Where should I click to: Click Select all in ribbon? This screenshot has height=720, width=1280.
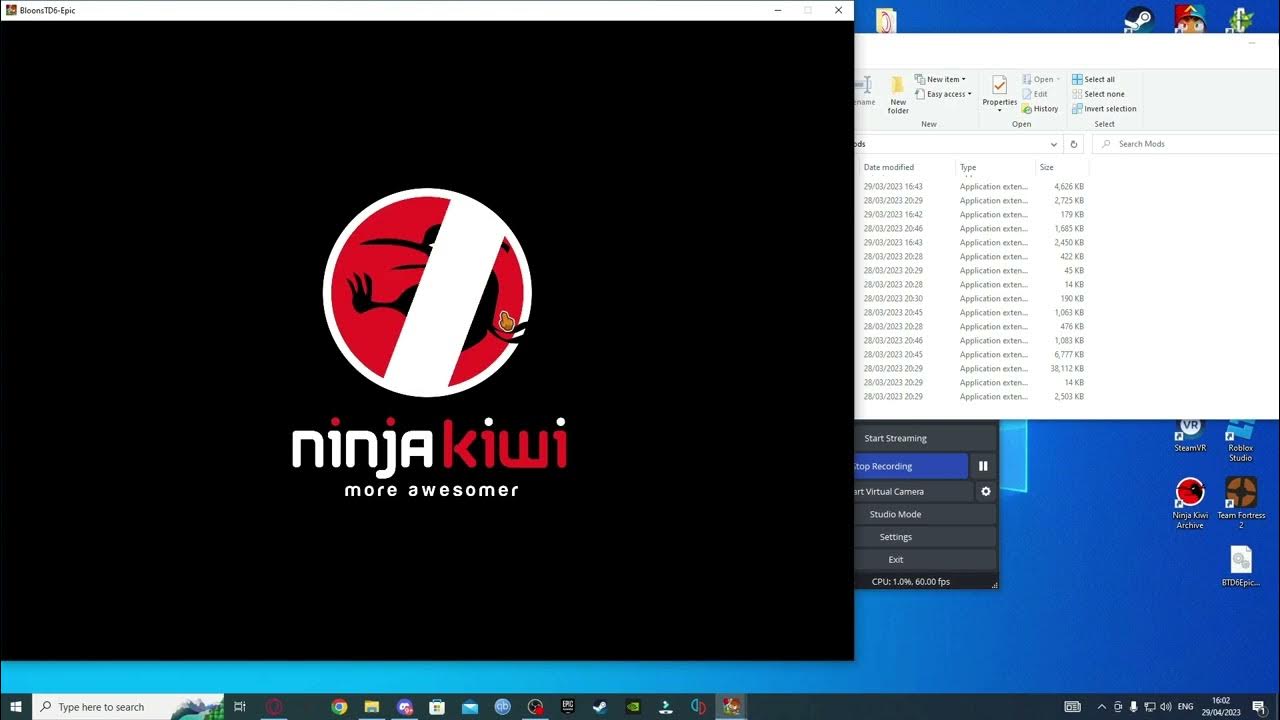pos(1093,79)
